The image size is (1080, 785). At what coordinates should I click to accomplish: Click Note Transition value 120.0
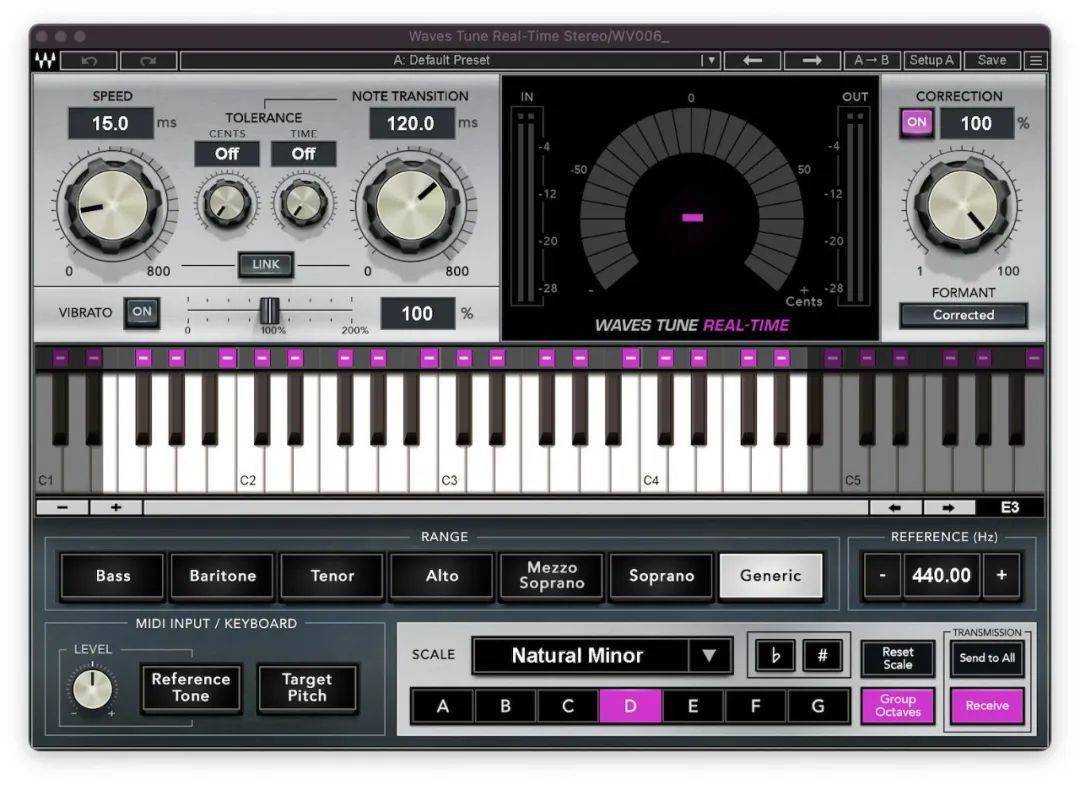pos(411,123)
